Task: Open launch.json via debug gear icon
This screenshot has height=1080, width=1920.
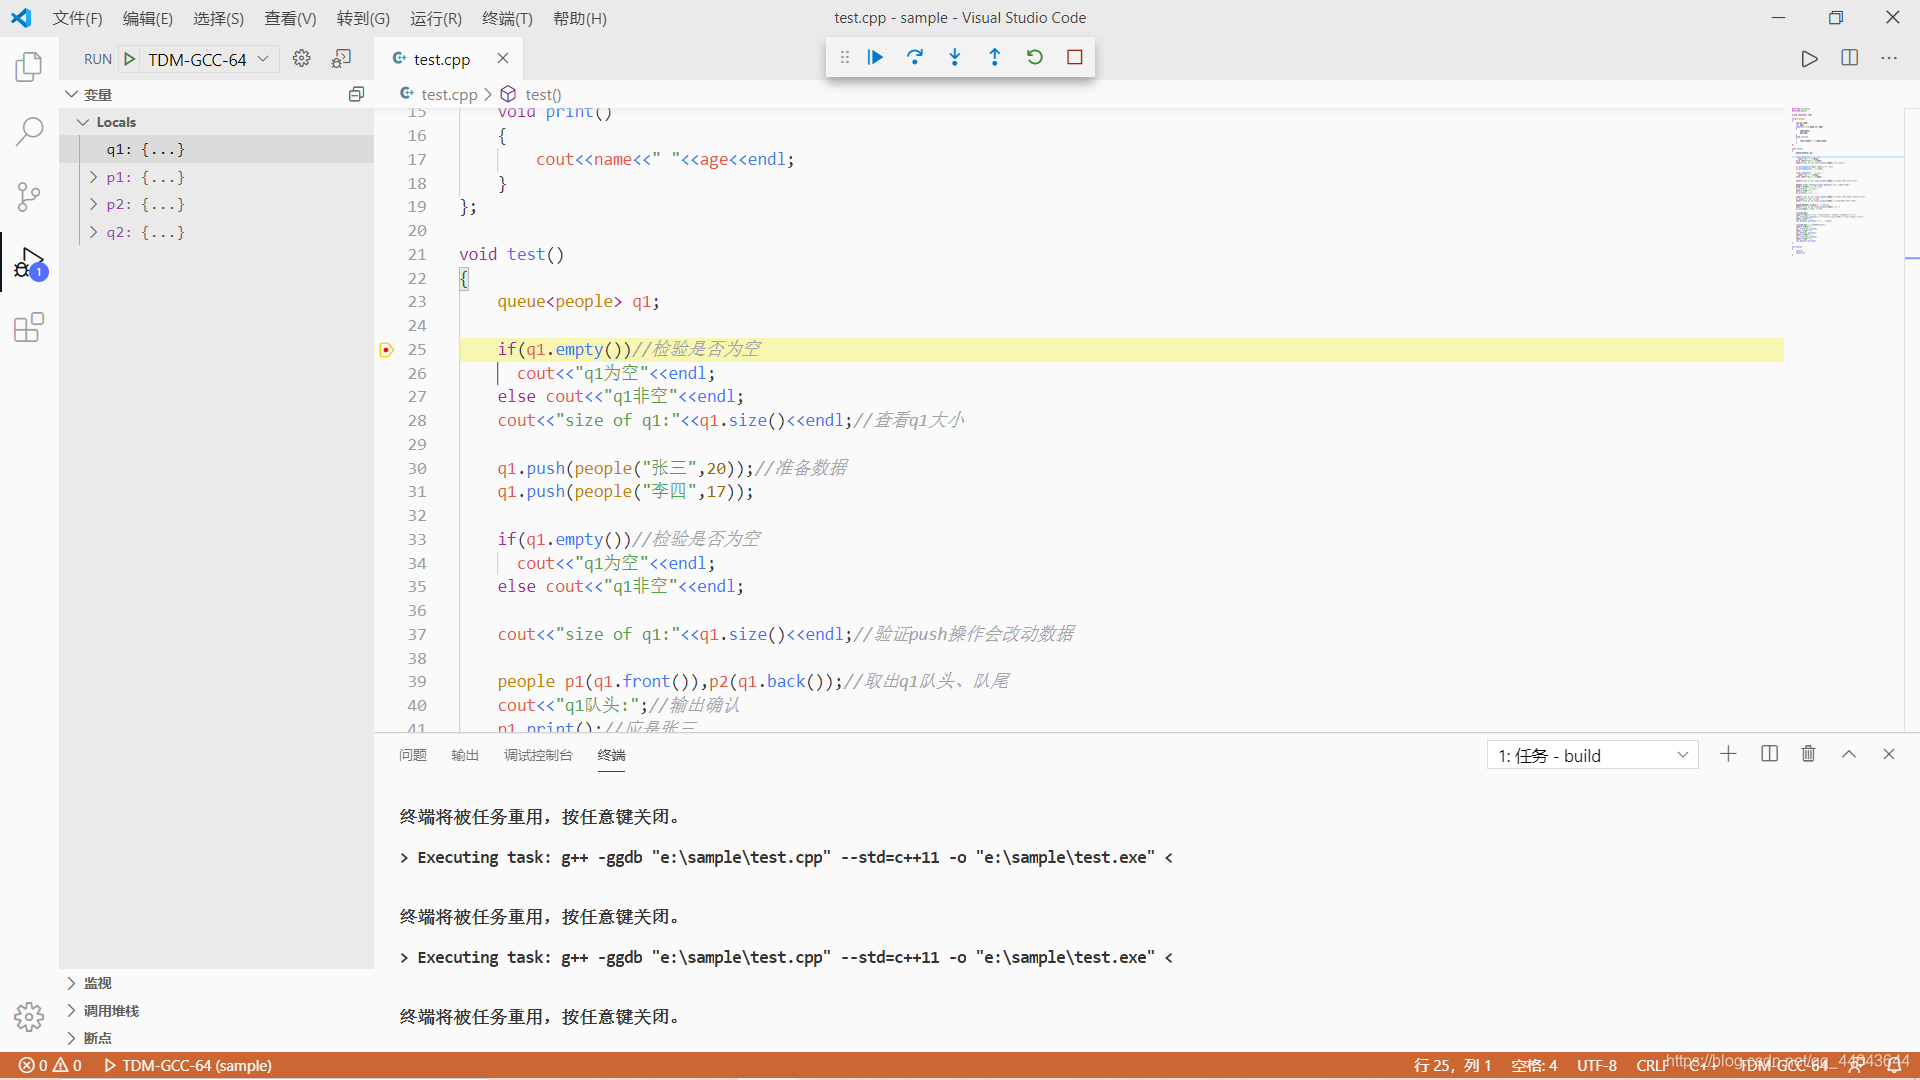Action: [x=301, y=59]
